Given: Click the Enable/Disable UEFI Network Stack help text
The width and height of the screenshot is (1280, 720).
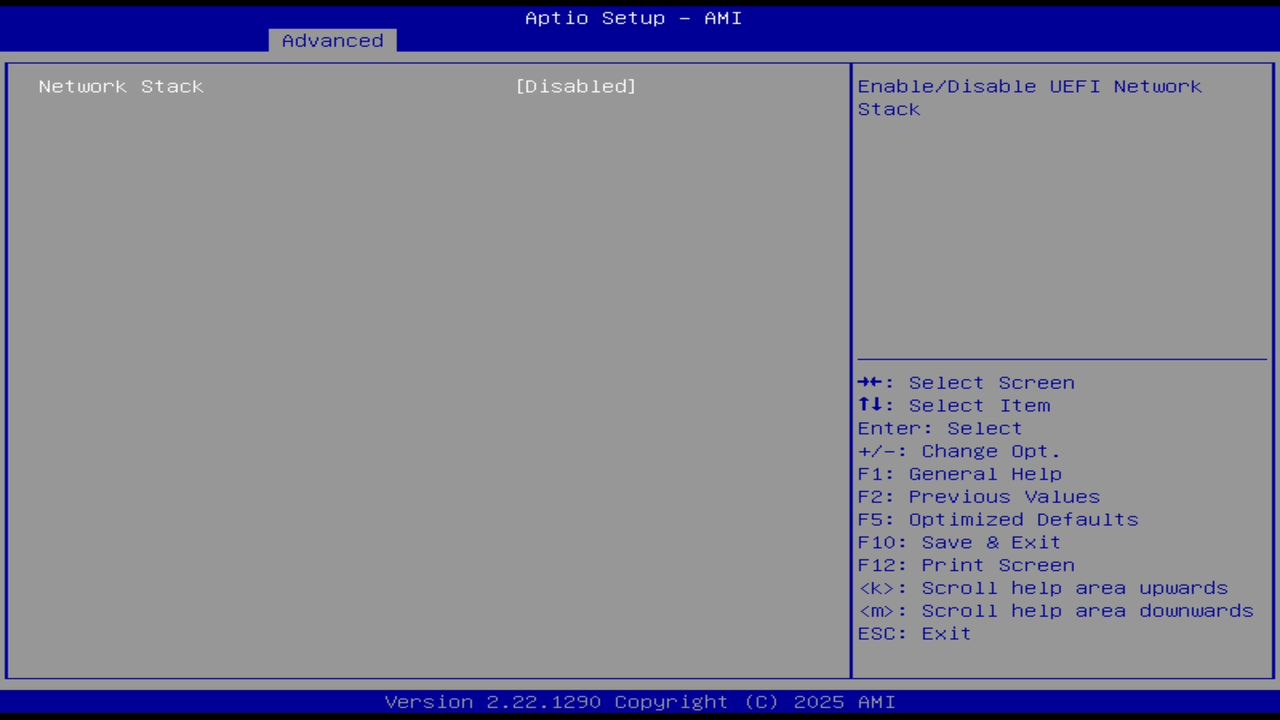Looking at the screenshot, I should (x=1029, y=97).
